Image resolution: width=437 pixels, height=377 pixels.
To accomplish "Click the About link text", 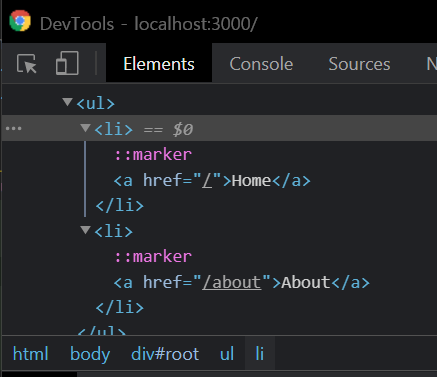I will click(306, 283).
